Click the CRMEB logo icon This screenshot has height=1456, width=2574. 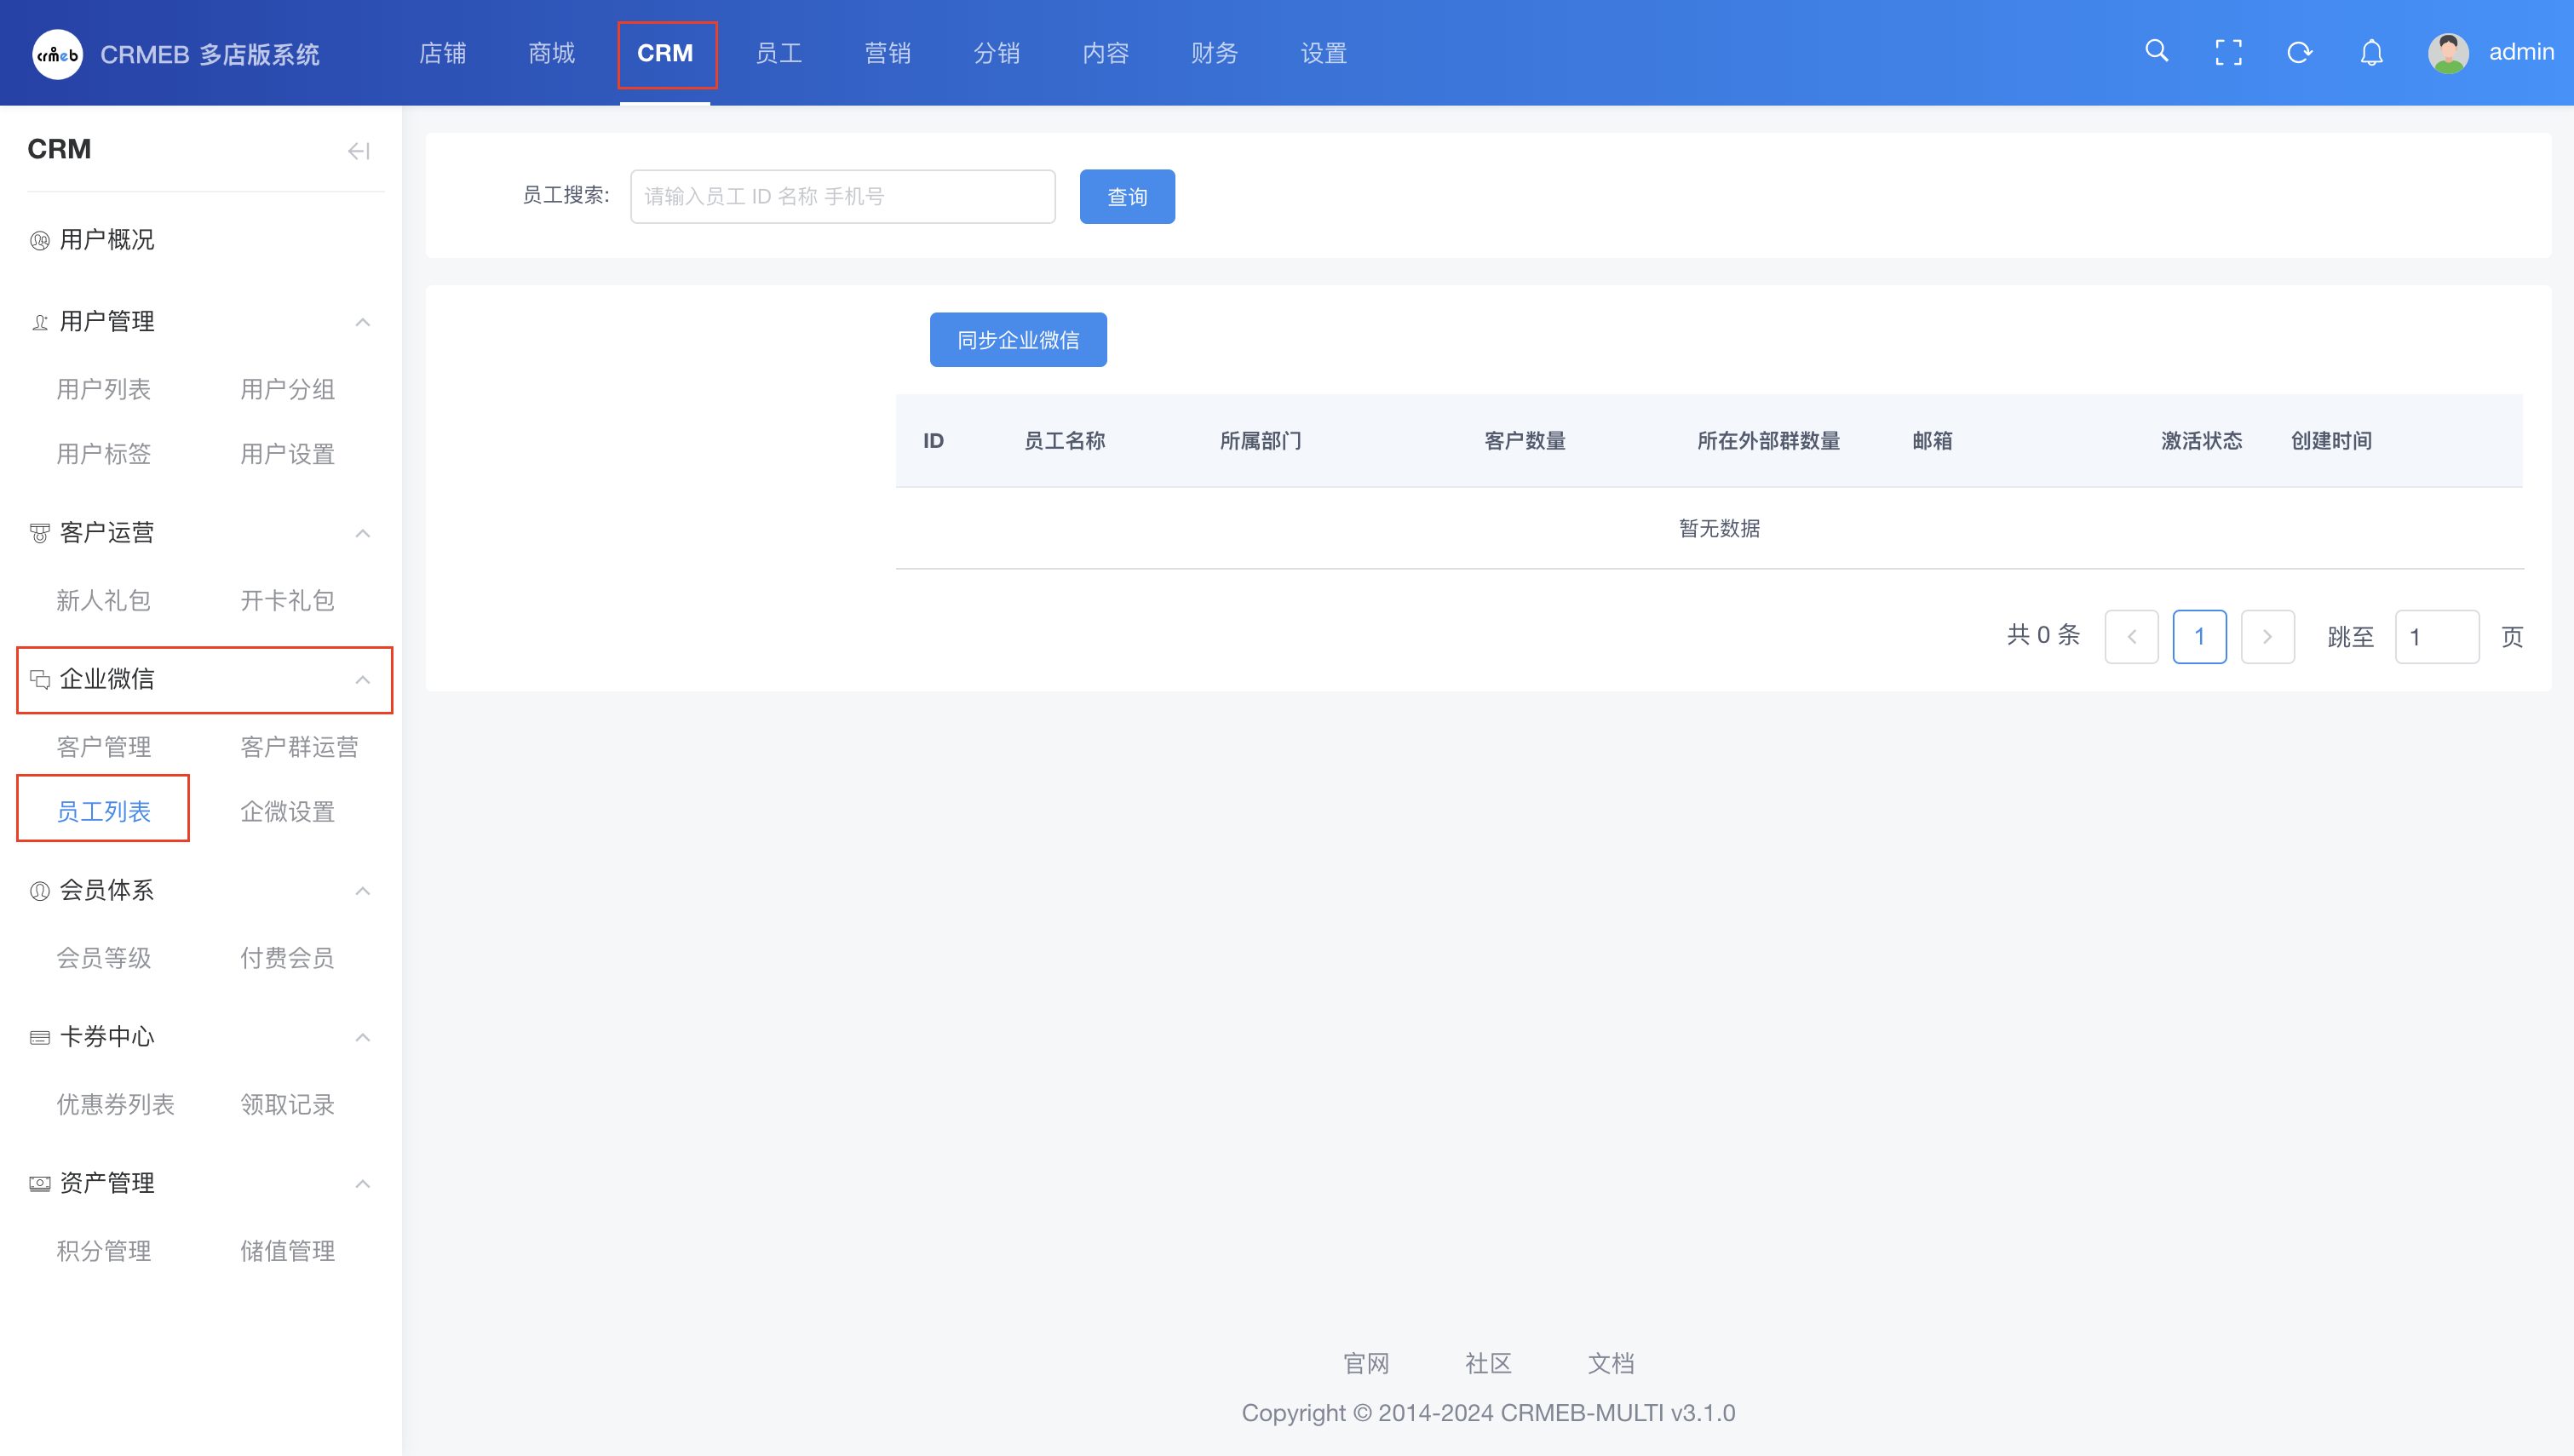(57, 54)
